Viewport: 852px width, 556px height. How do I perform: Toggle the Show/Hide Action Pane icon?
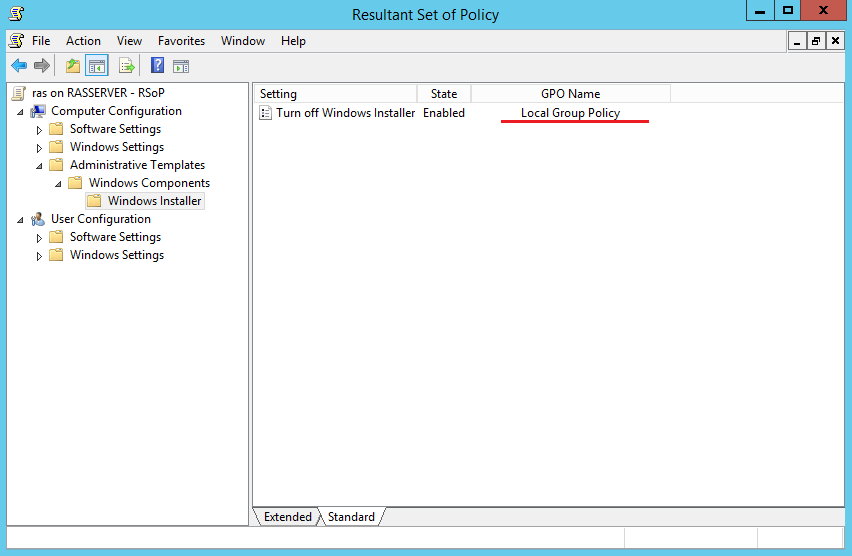coord(181,66)
